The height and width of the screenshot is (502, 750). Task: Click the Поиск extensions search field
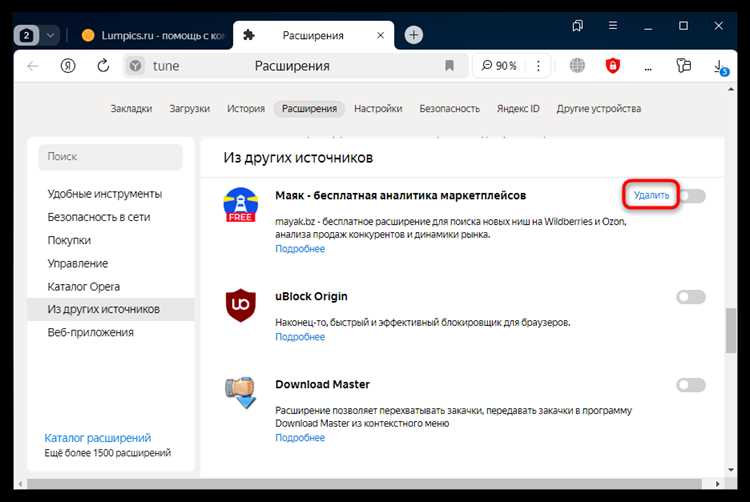click(x=110, y=157)
